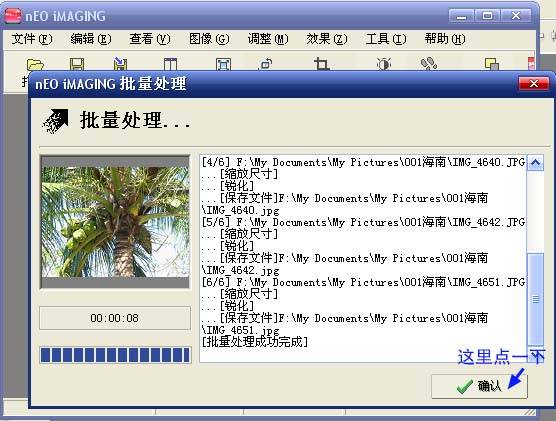Close the 批量处理 dialog
Image resolution: width=556 pixels, height=421 pixels.
(x=534, y=84)
